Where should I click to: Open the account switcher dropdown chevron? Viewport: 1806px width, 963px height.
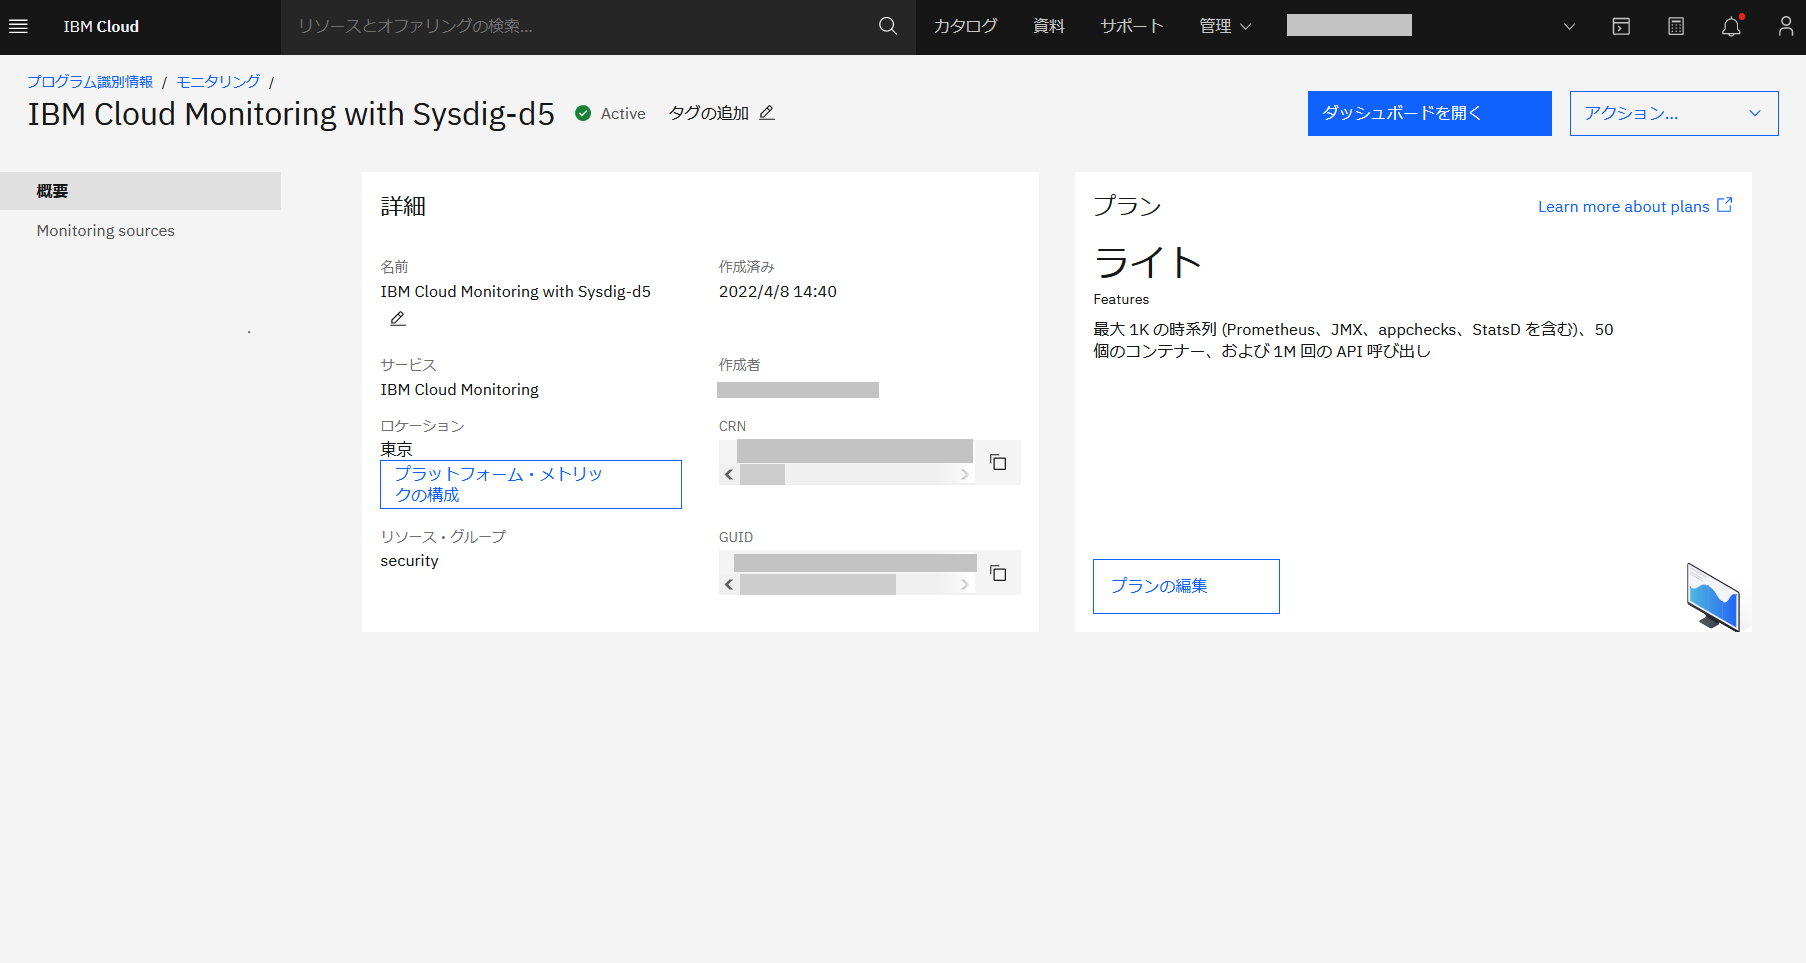pyautogui.click(x=1569, y=27)
